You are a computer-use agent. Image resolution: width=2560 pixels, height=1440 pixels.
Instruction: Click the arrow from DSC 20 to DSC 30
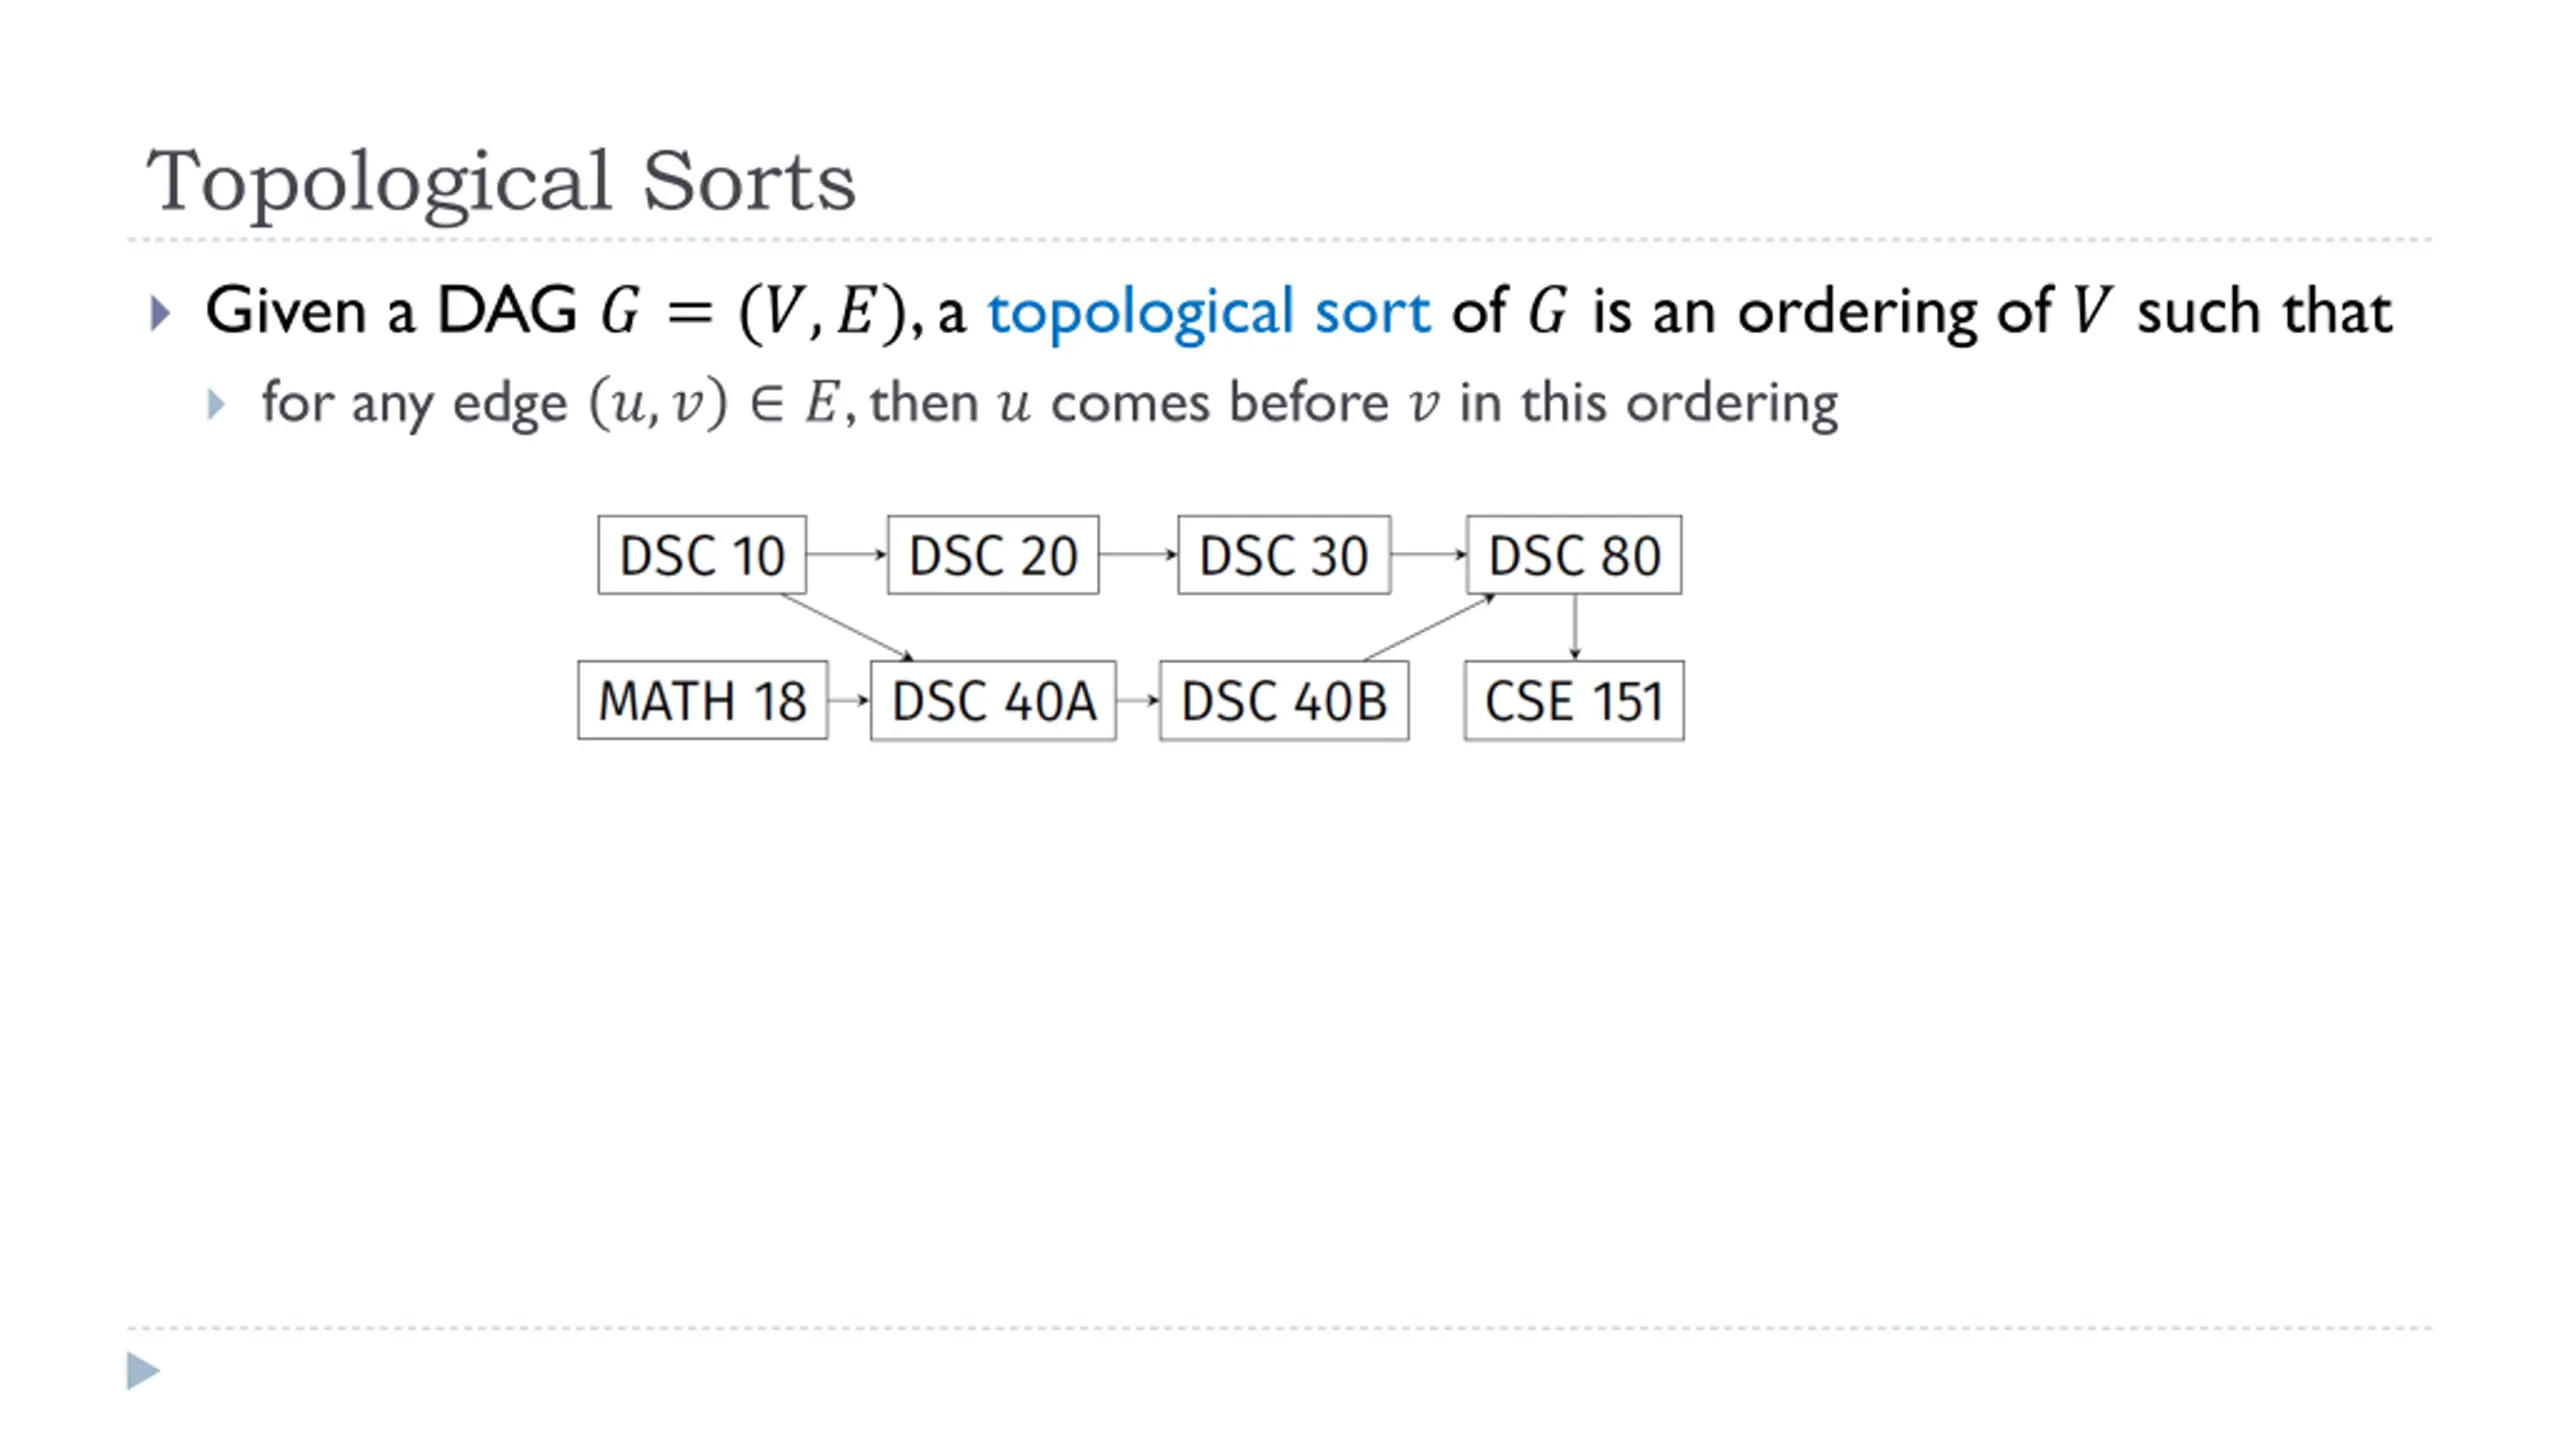pos(1138,554)
